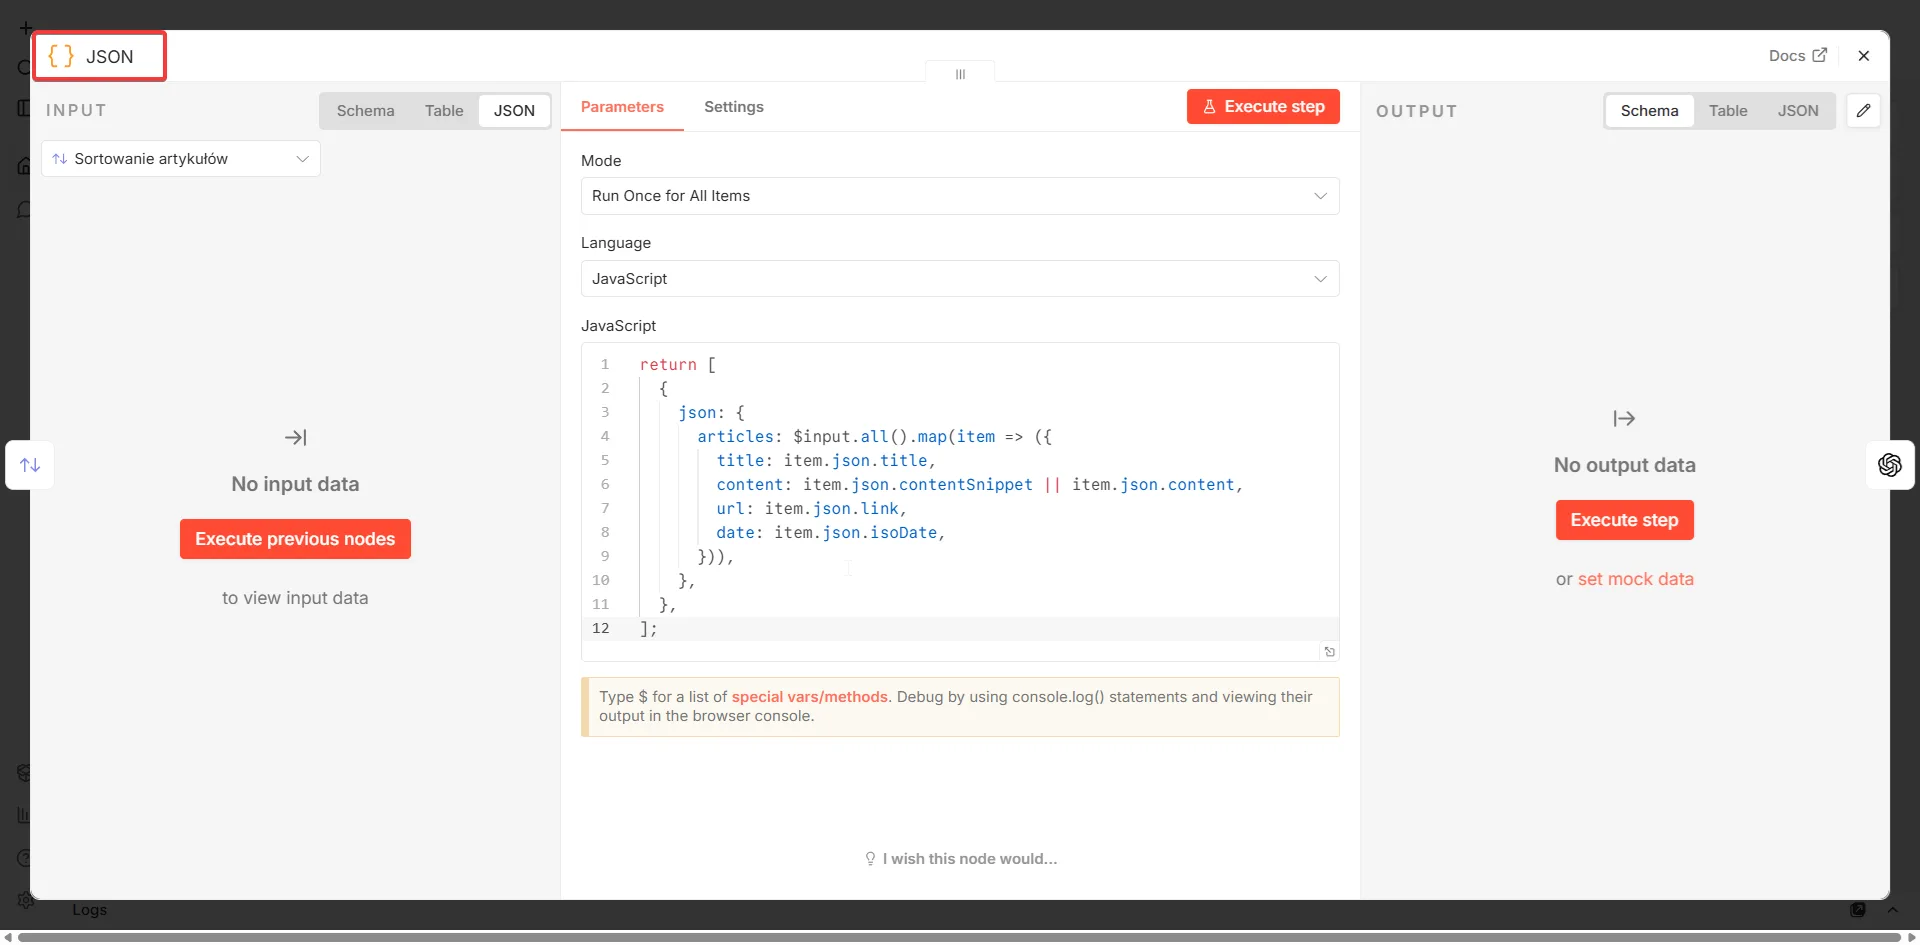Close the node editor panel
1920x945 pixels.
click(1864, 56)
